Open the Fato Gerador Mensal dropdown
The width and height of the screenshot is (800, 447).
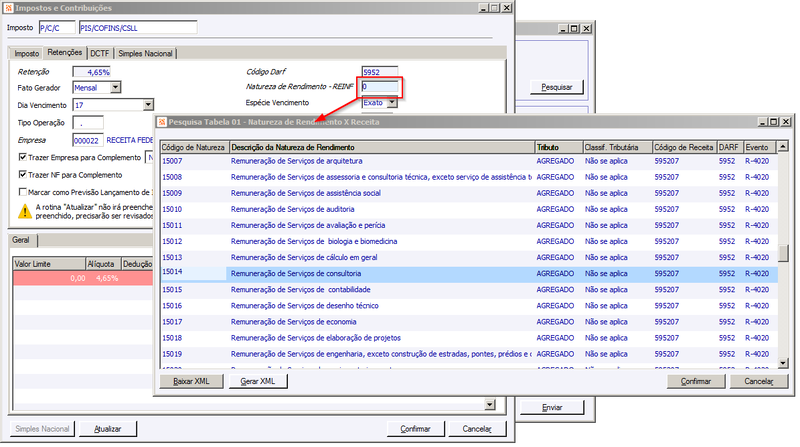point(115,87)
